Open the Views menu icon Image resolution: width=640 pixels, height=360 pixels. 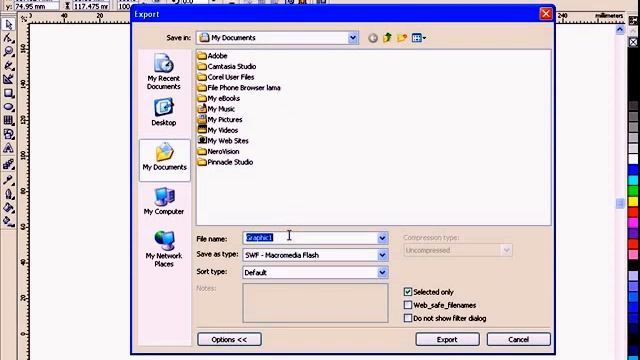[x=419, y=38]
